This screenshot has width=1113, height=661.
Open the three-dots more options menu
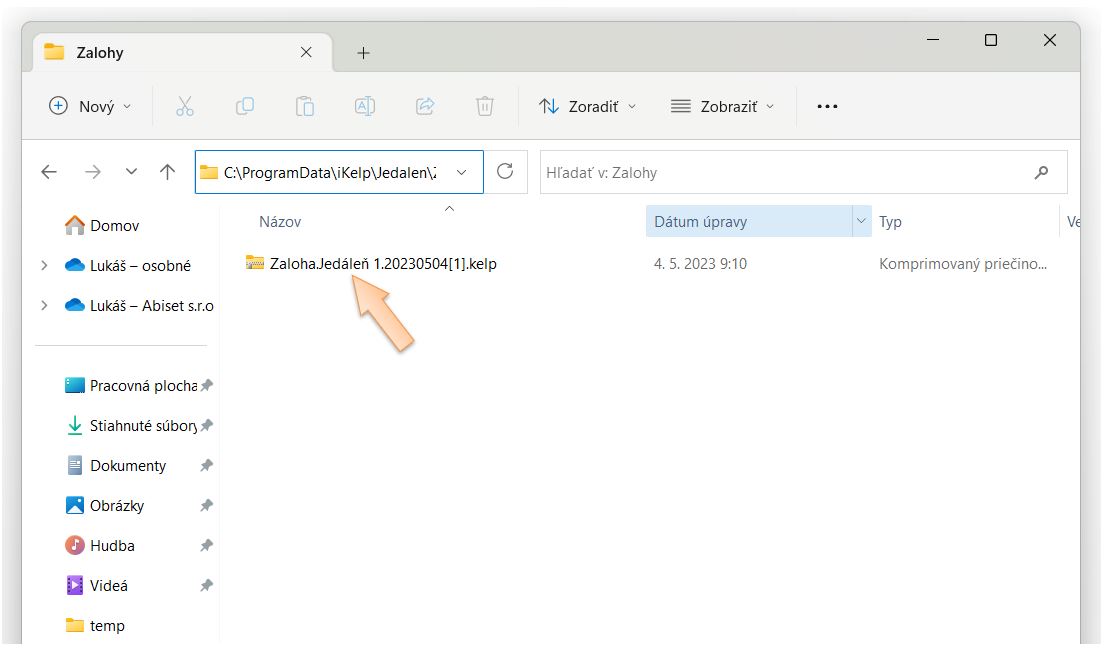click(x=827, y=106)
